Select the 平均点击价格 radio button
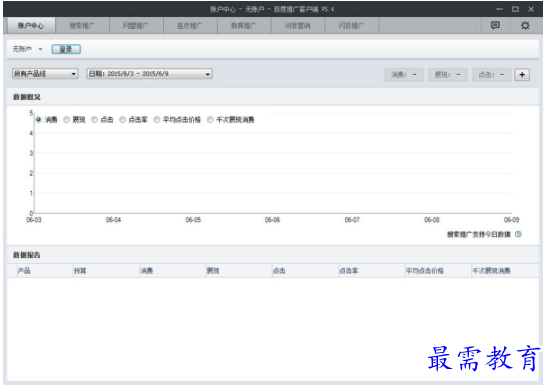The height and width of the screenshot is (390, 549). pyautogui.click(x=157, y=120)
